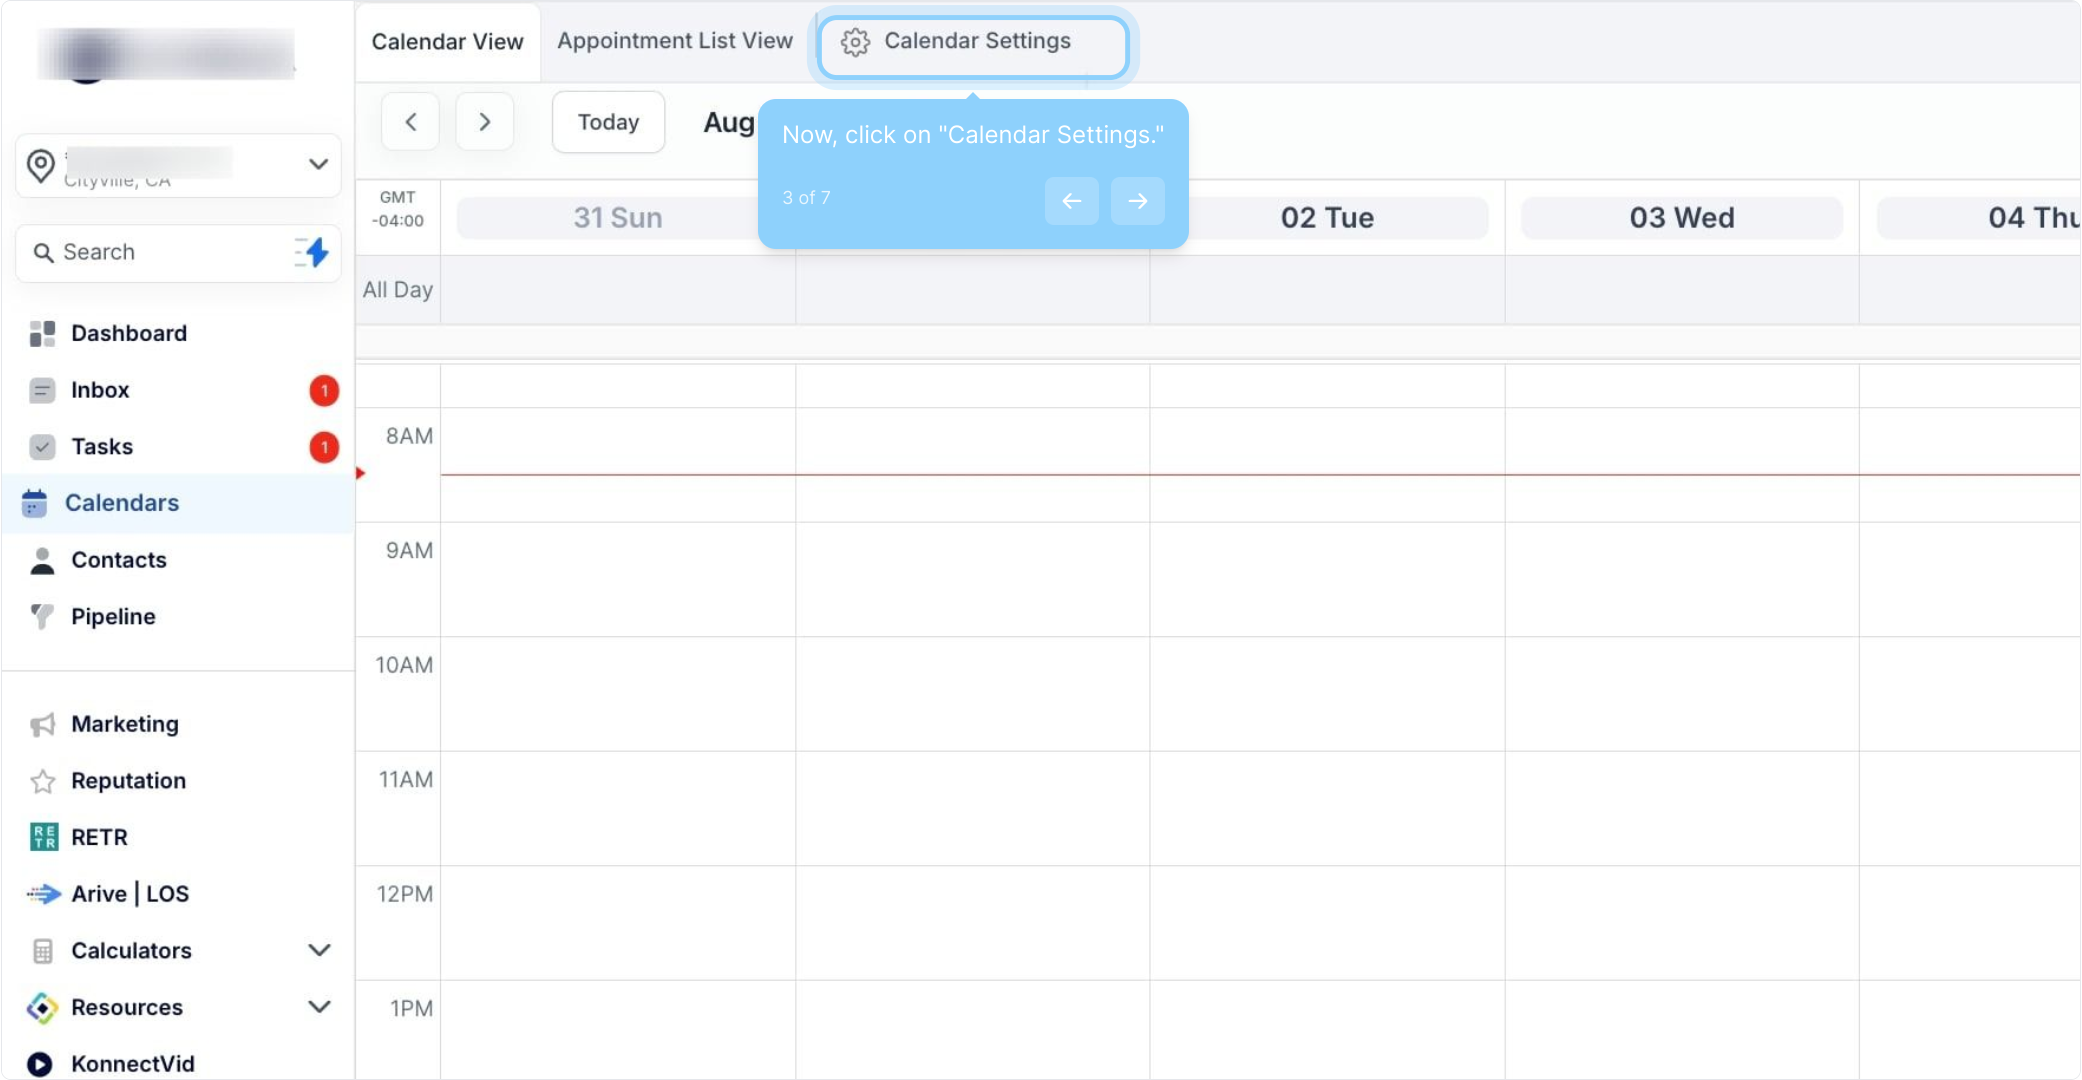Open the RETR sidebar item
The image size is (2082, 1080).
(x=99, y=837)
